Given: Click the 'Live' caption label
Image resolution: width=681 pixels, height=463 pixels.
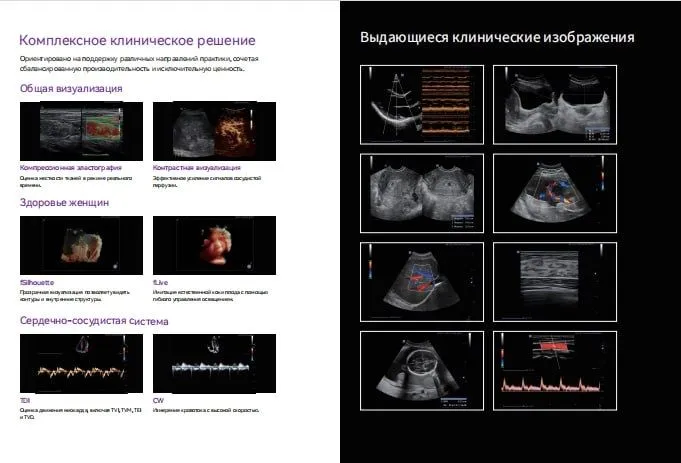Looking at the screenshot, I should point(160,282).
